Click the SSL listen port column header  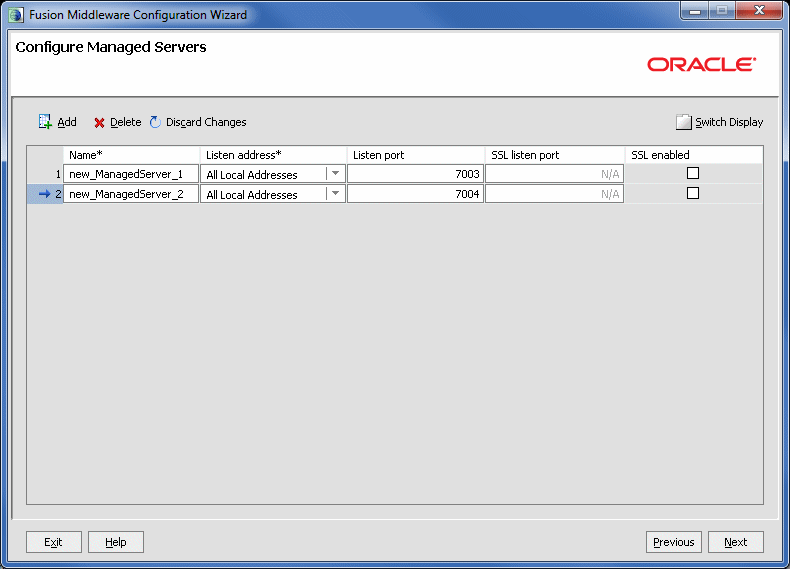coord(555,155)
